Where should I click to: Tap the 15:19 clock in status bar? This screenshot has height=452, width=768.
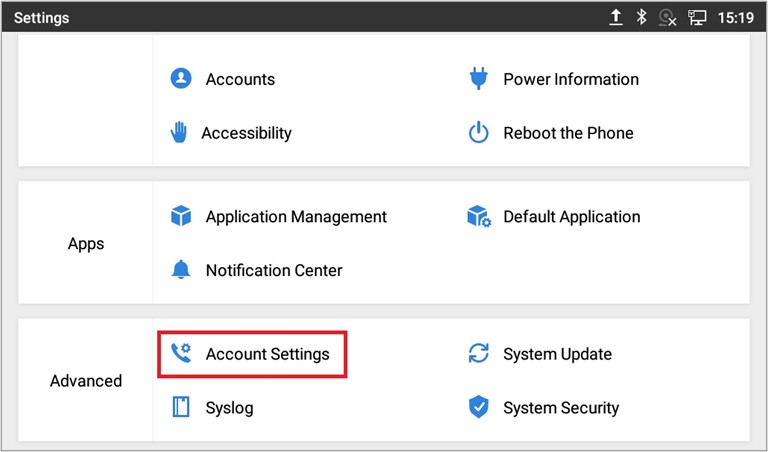click(x=736, y=18)
